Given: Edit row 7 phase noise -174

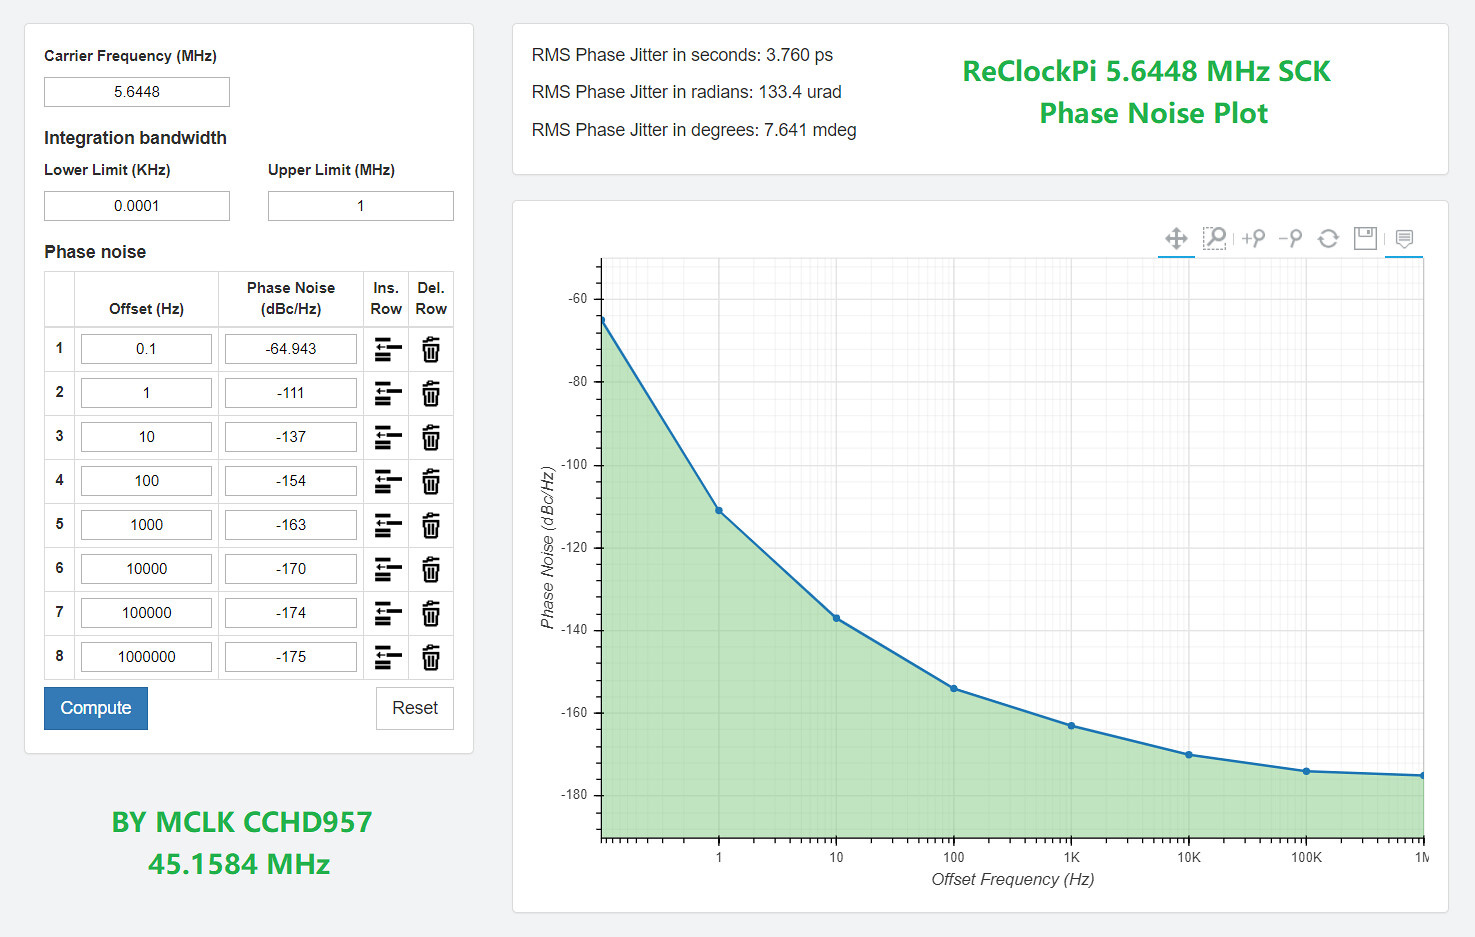Looking at the screenshot, I should [291, 613].
